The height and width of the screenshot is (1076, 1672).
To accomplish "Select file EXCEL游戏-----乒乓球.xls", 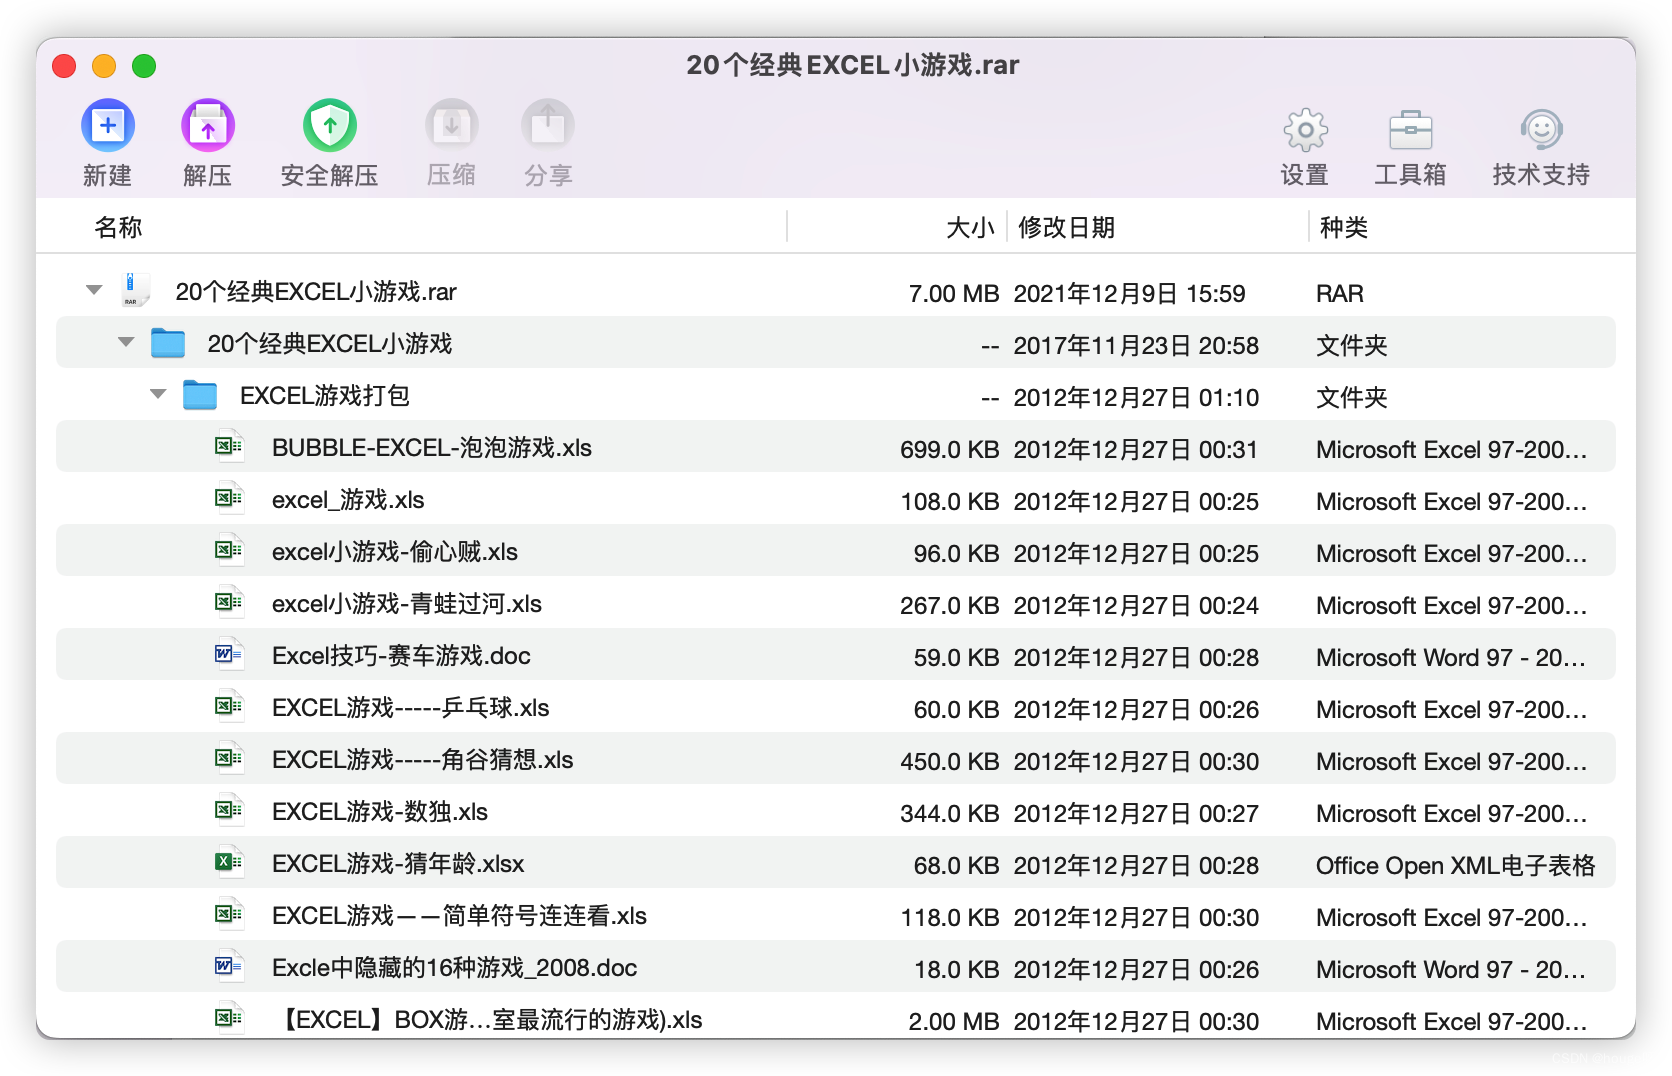I will [x=411, y=707].
